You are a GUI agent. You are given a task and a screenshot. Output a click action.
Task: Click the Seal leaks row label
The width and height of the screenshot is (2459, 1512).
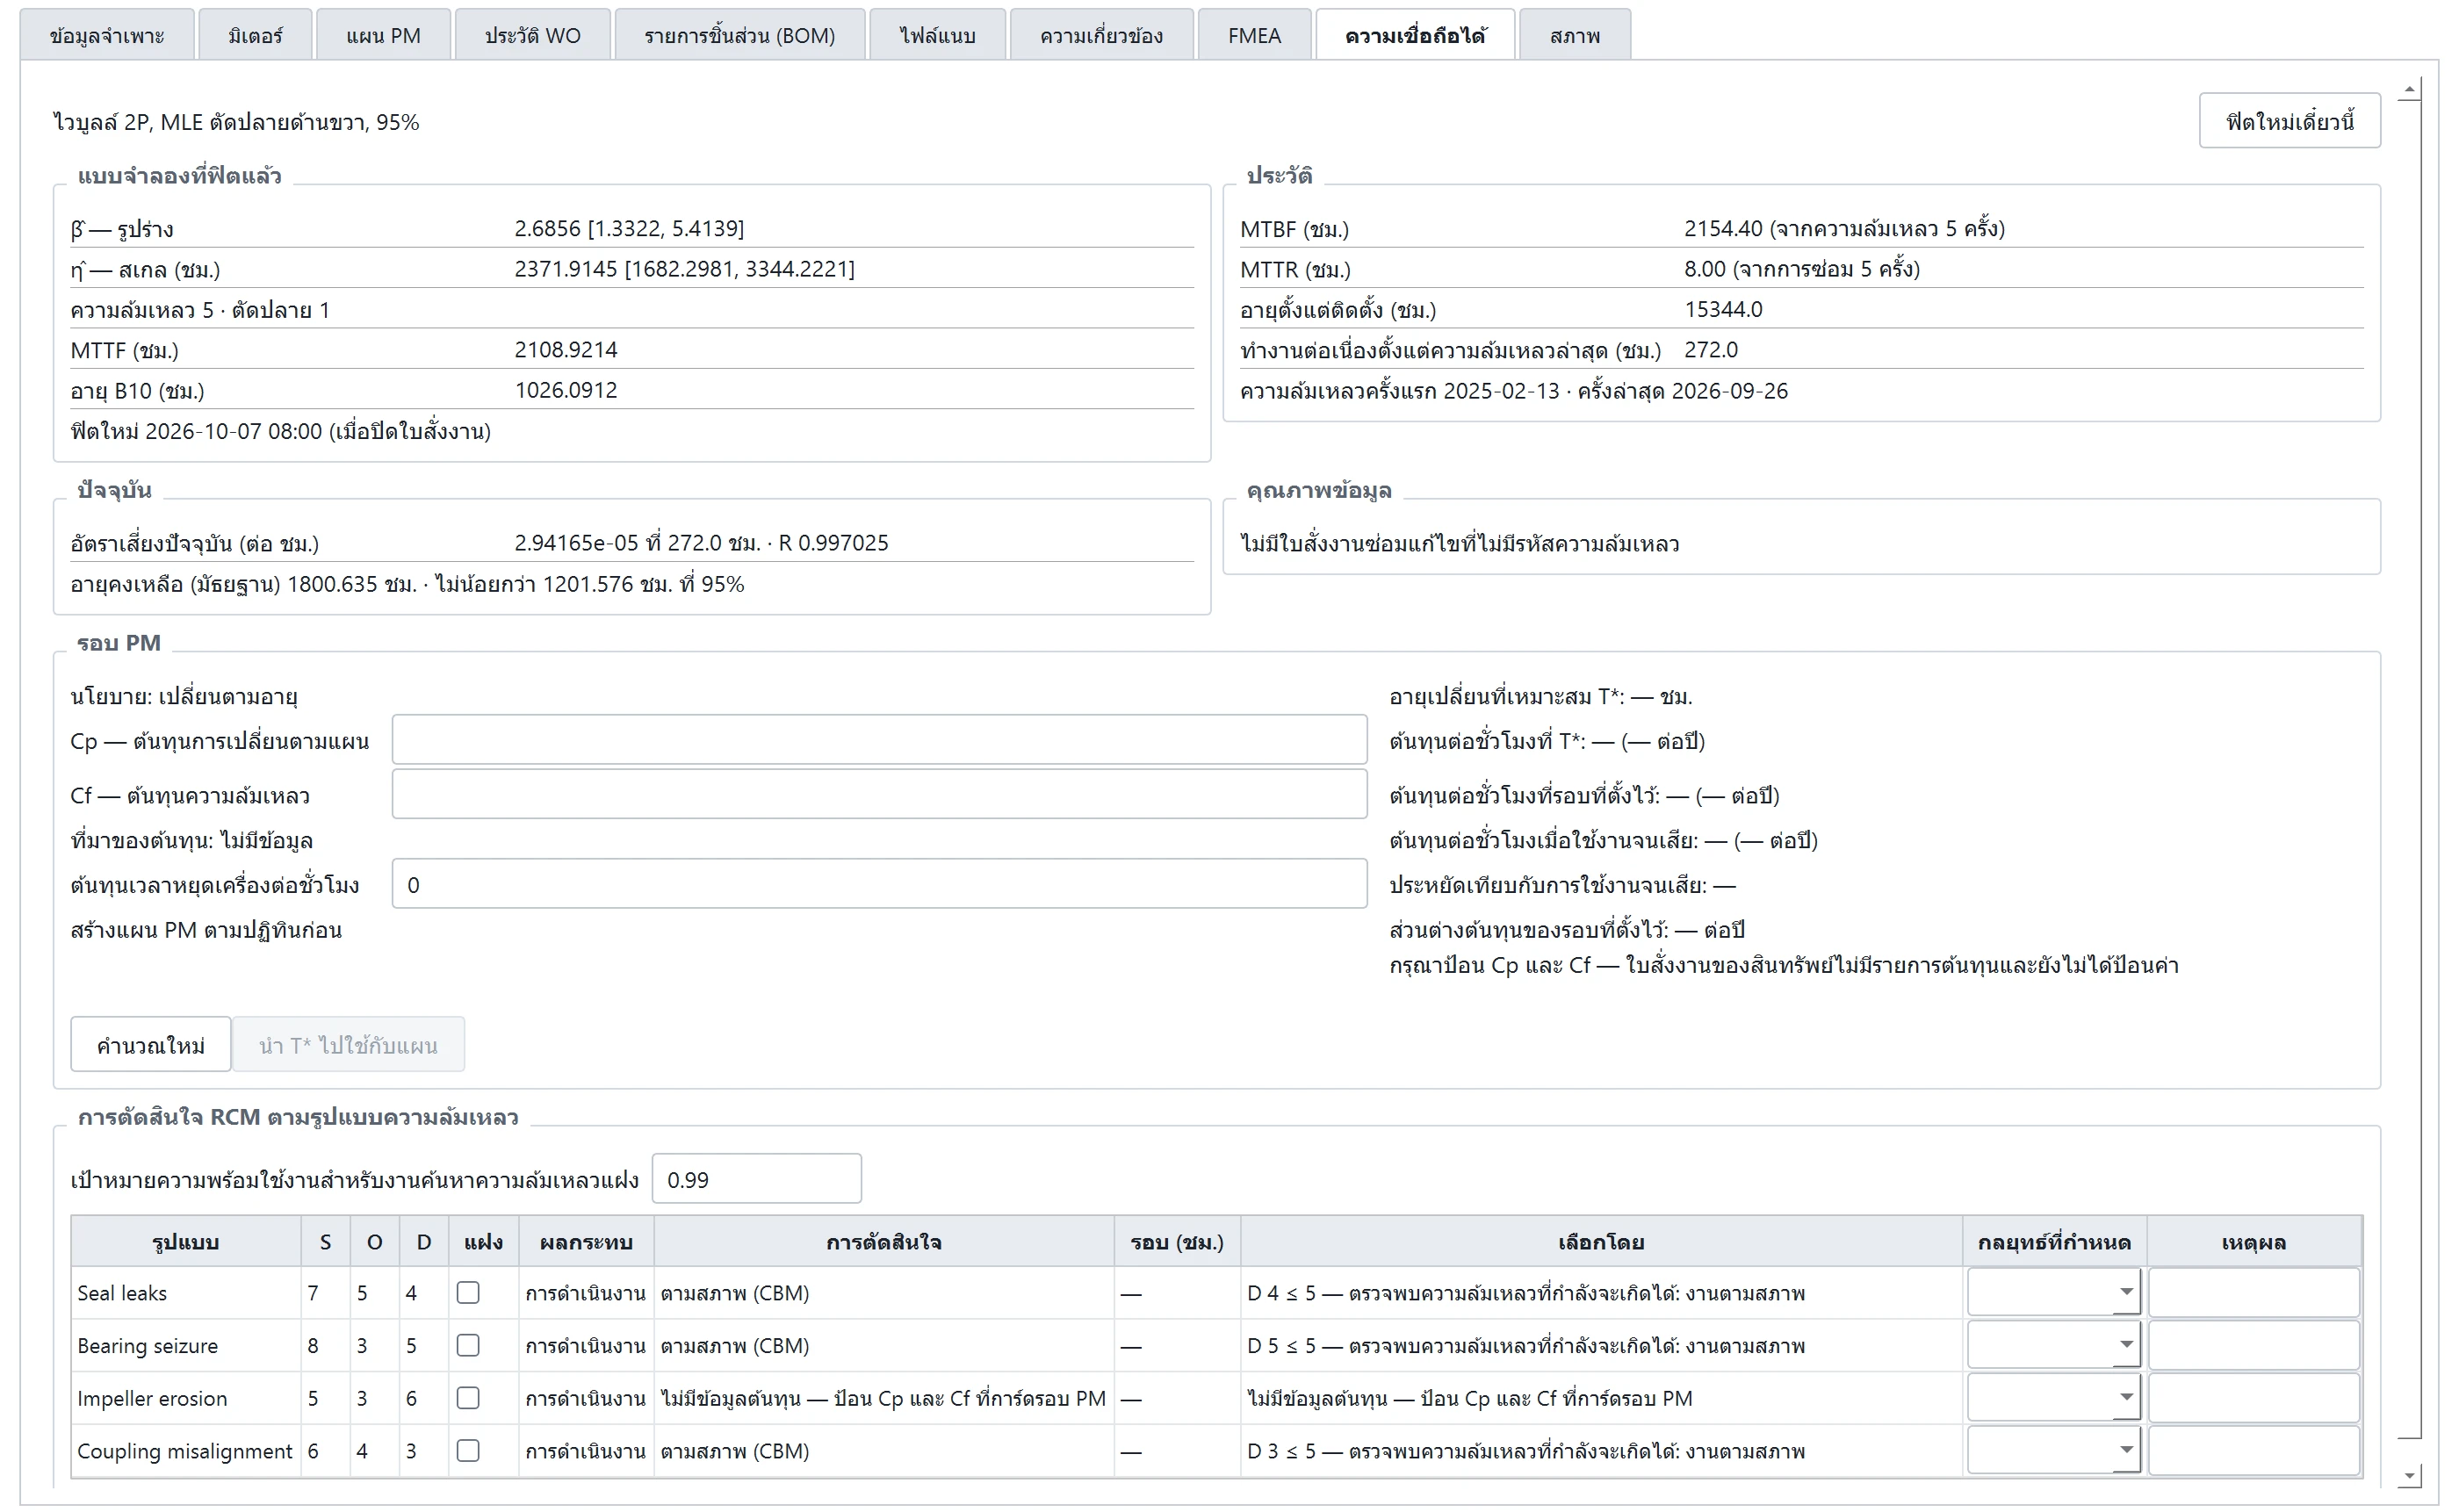122,1292
